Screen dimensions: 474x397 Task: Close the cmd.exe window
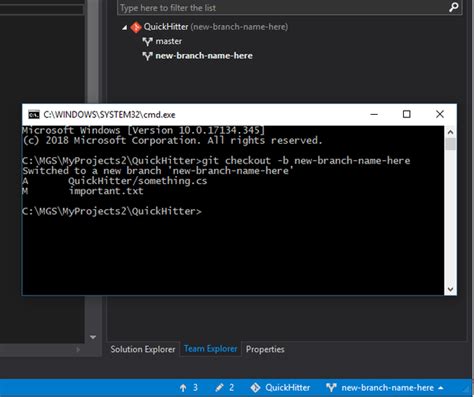click(440, 114)
